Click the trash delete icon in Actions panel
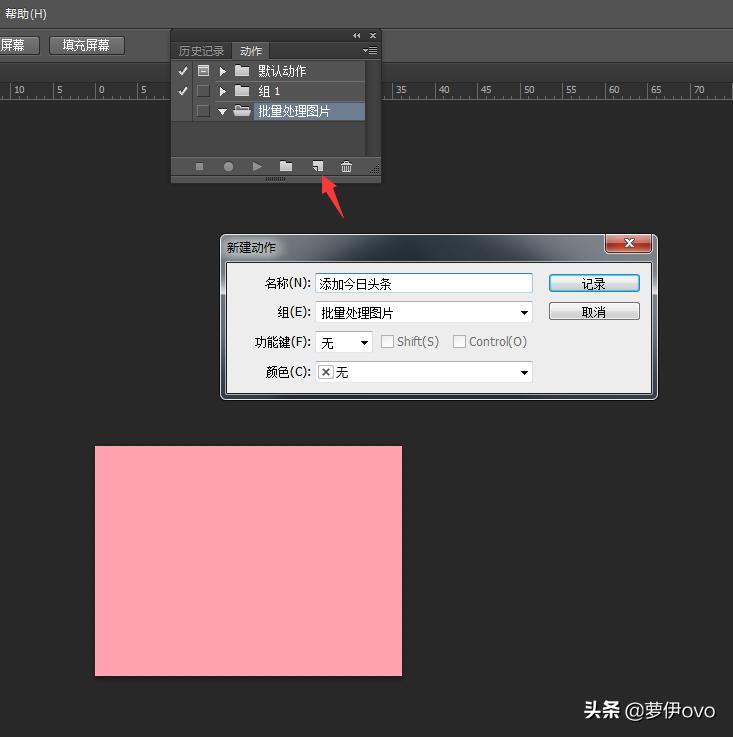The height and width of the screenshot is (737, 733). coord(346,167)
